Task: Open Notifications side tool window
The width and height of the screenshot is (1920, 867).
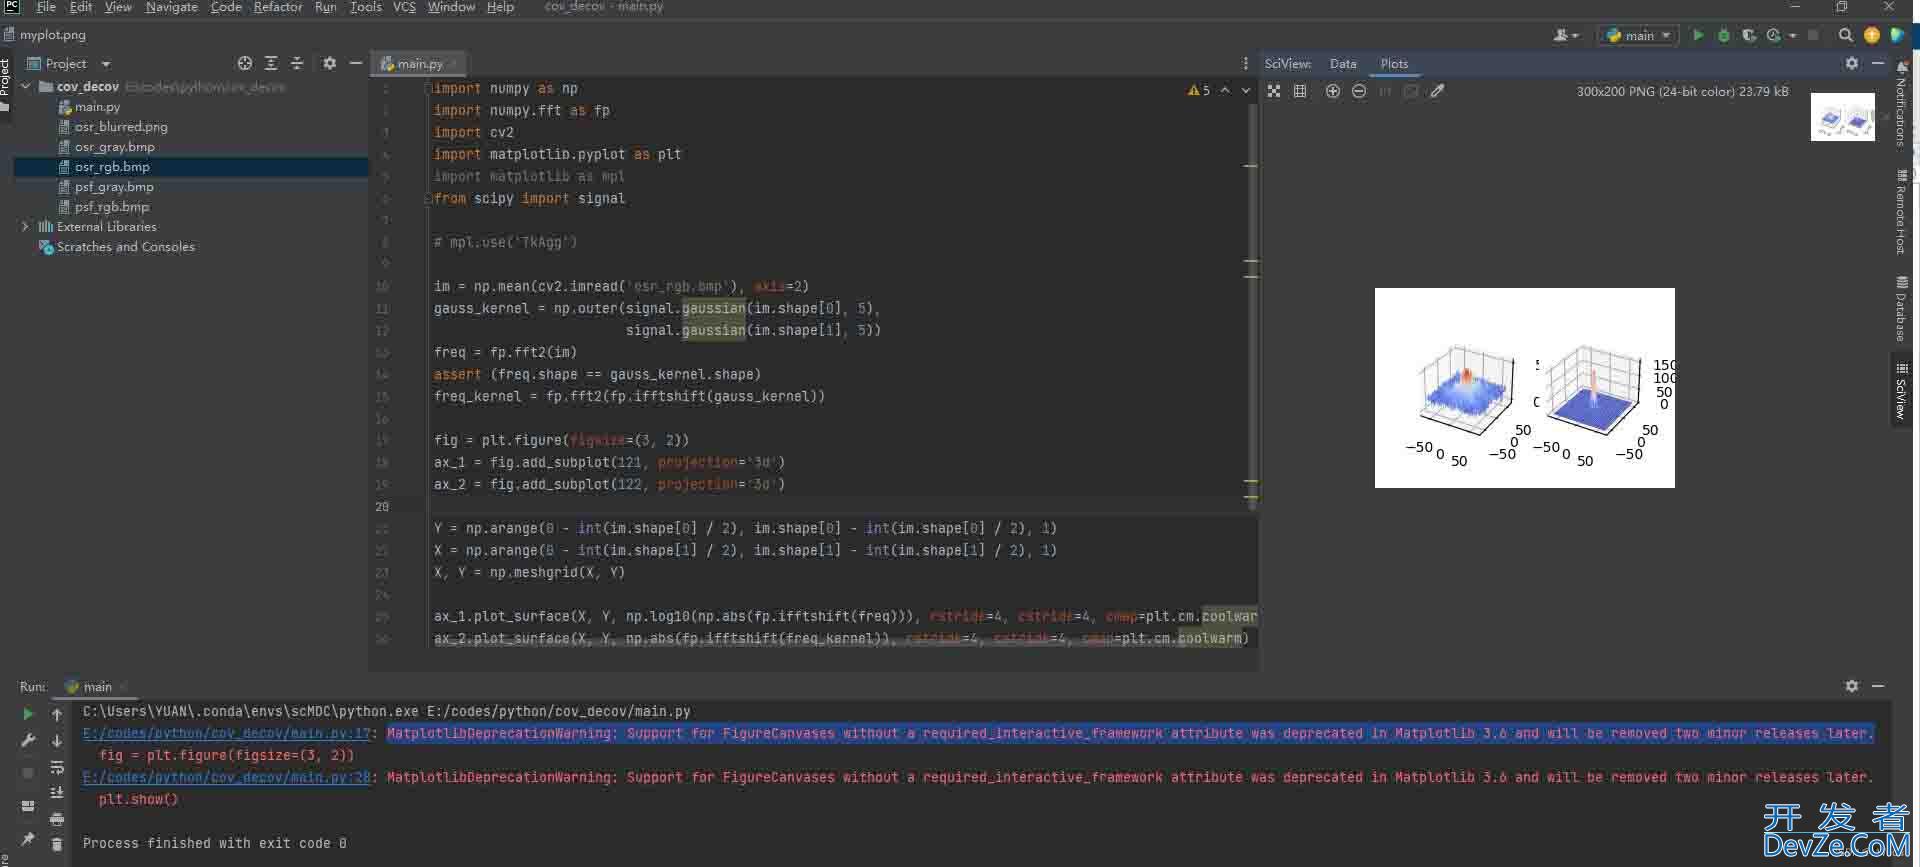Action: (x=1901, y=104)
